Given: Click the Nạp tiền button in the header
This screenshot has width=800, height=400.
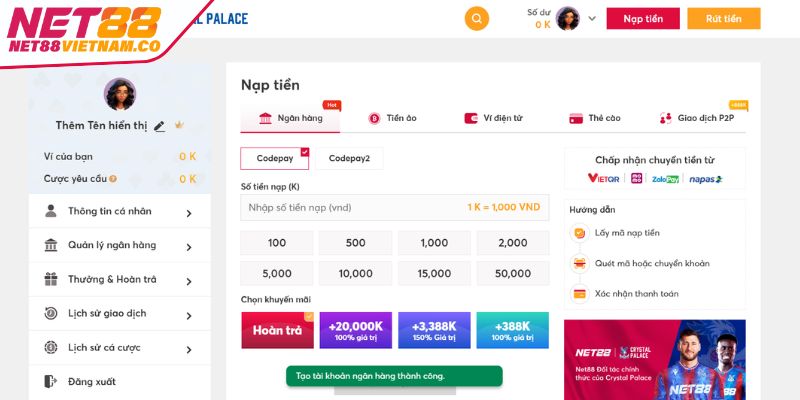Looking at the screenshot, I should 643,19.
